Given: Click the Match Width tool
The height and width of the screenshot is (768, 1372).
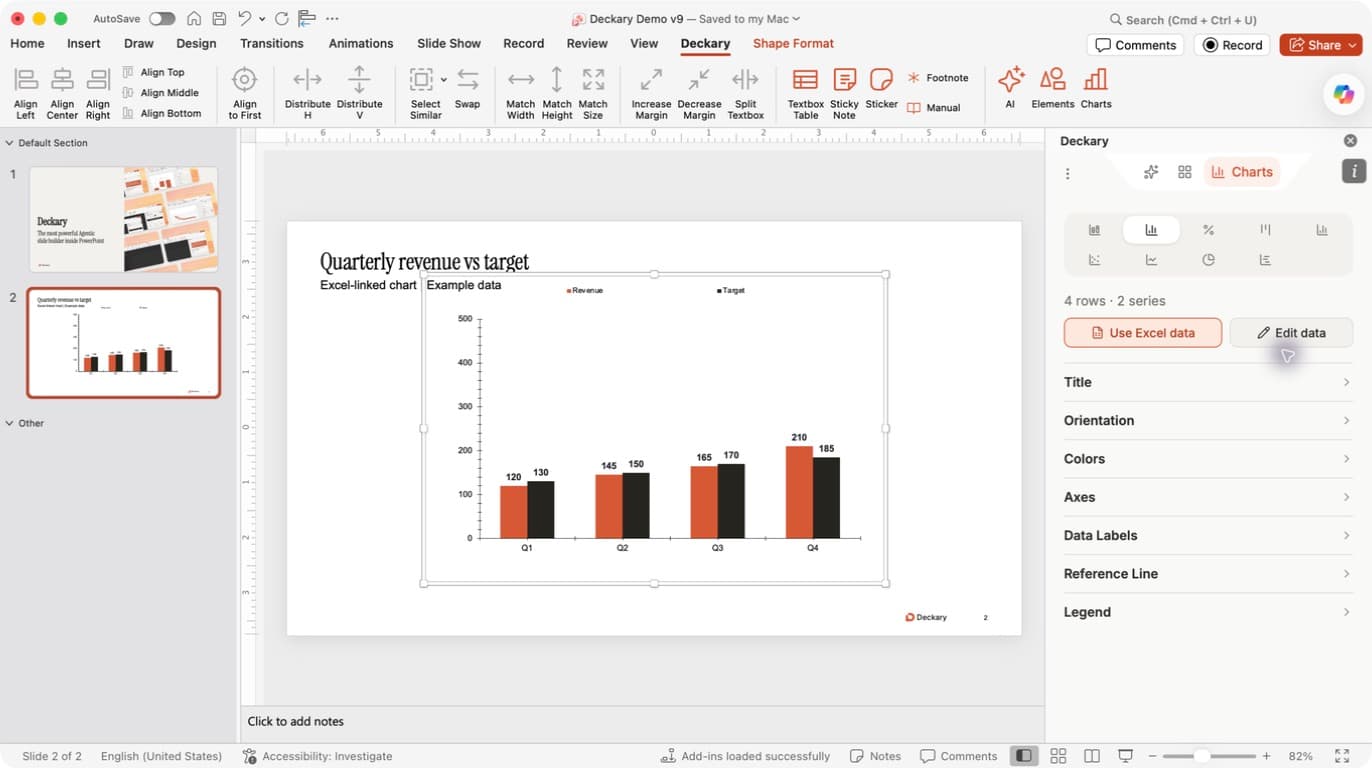Looking at the screenshot, I should (521, 93).
